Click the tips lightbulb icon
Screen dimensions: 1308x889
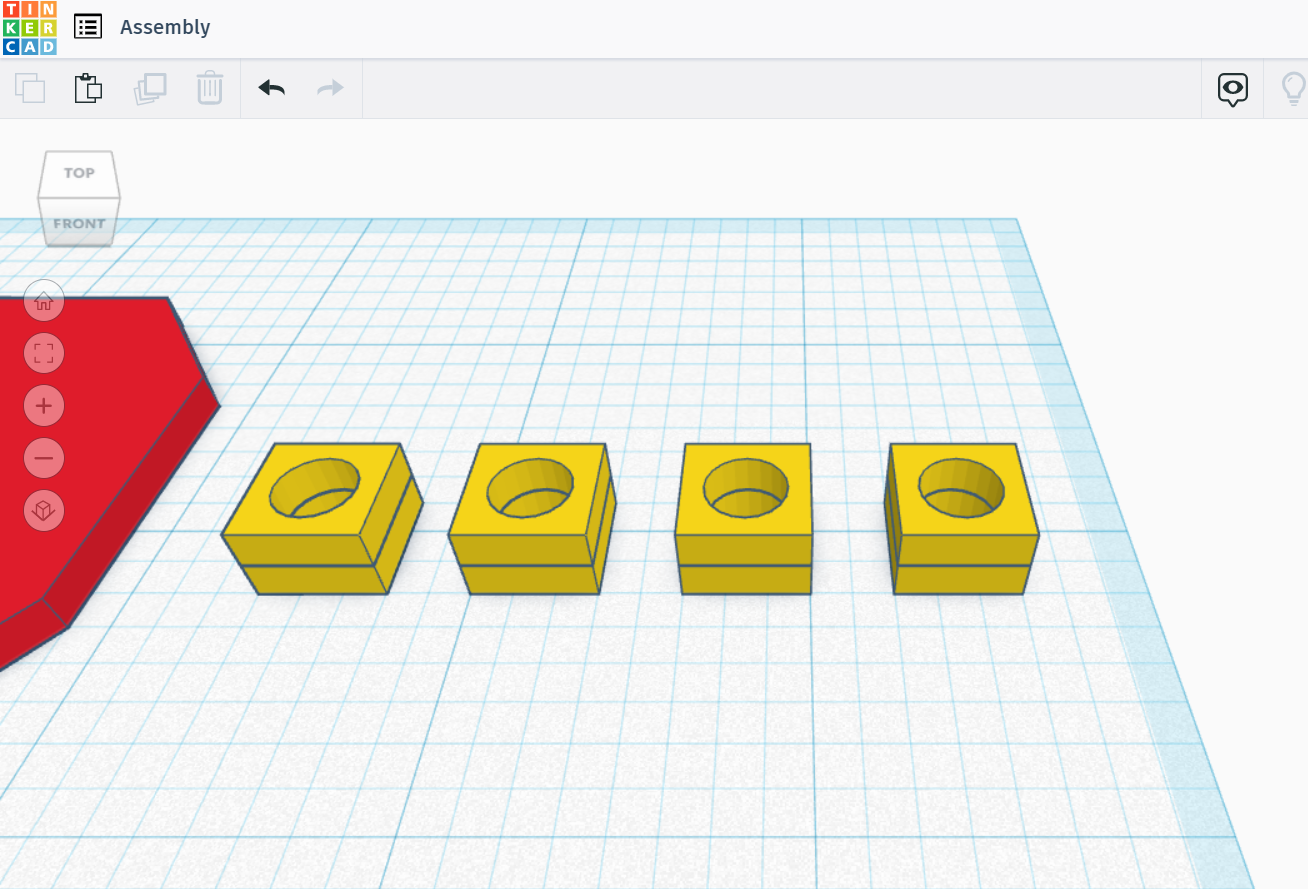click(x=1294, y=88)
